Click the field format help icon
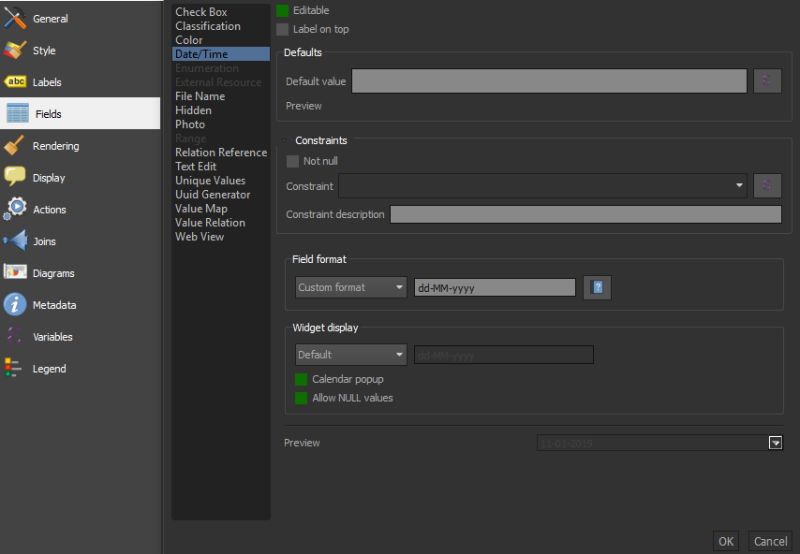Image resolution: width=800 pixels, height=554 pixels. (x=597, y=287)
